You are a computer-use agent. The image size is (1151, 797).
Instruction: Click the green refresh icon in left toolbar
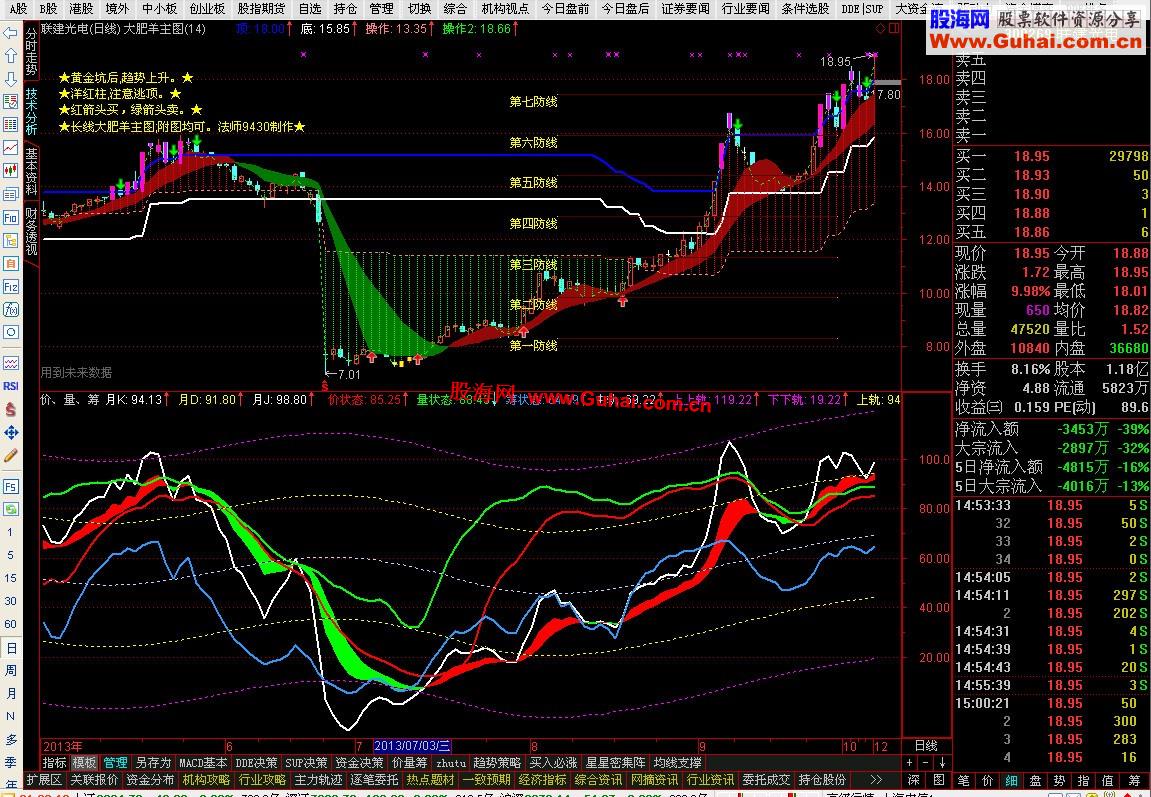click(10, 509)
